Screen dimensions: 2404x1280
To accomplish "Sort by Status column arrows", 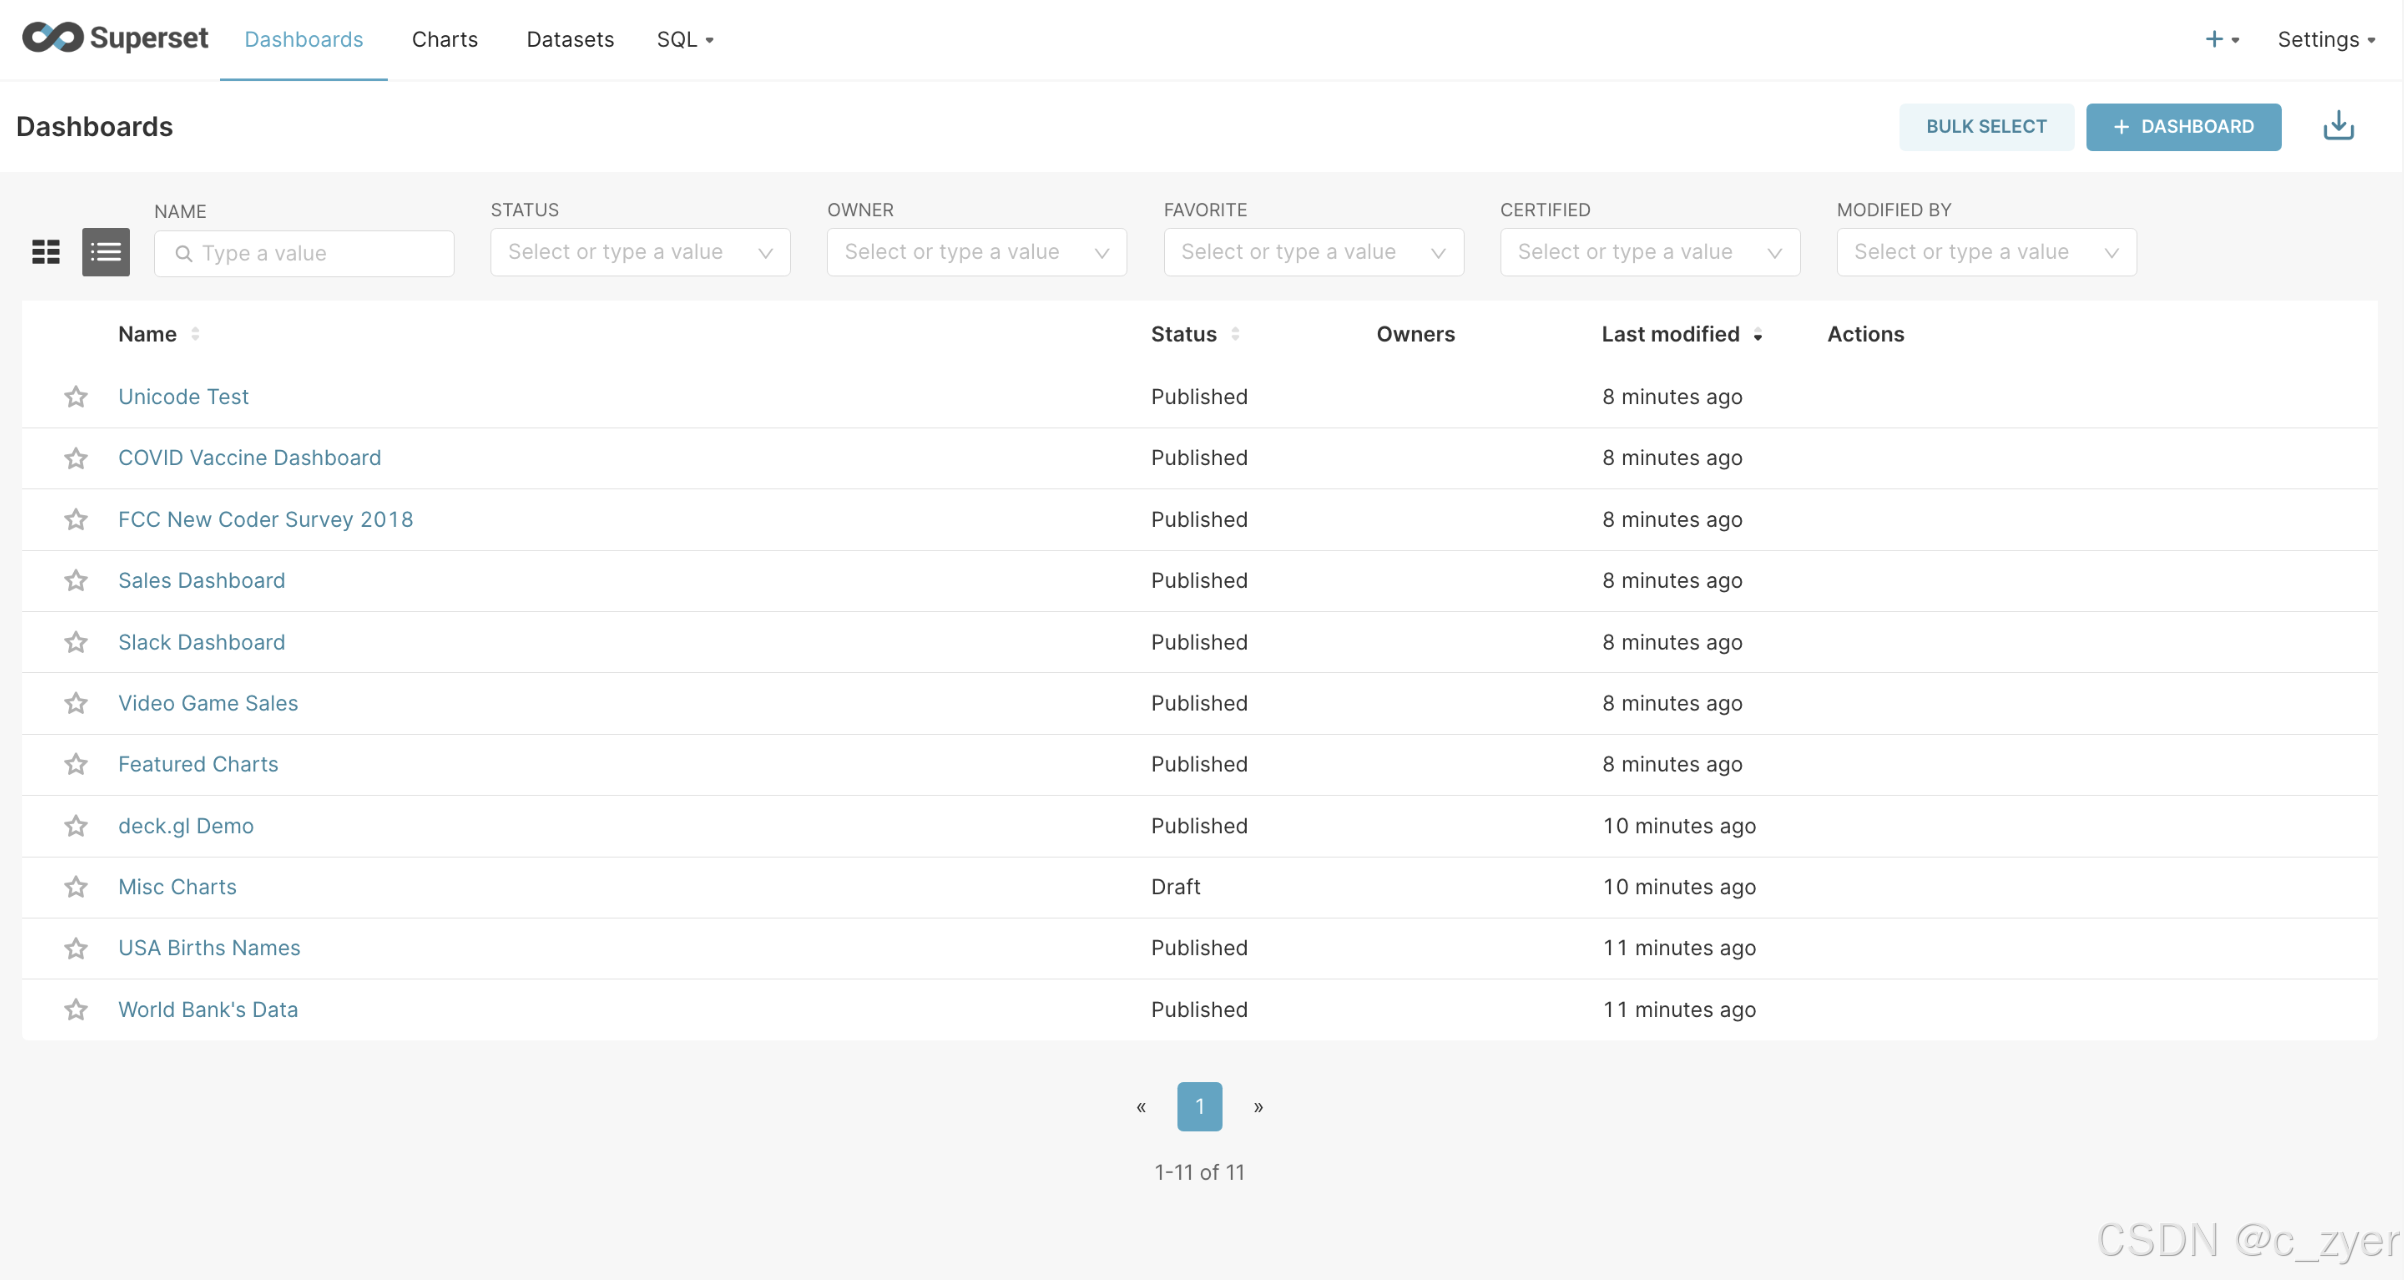I will pos(1235,334).
